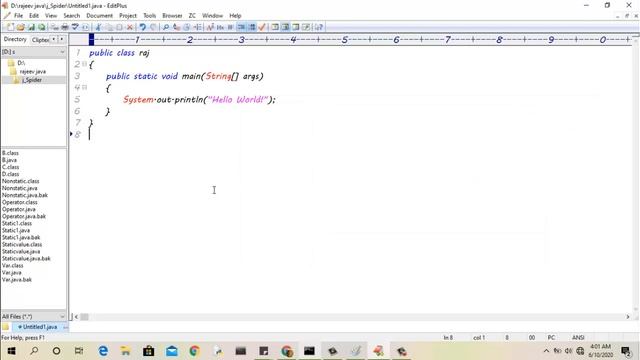
Task: Click the Find in Files toolbar icon
Action: (187, 27)
